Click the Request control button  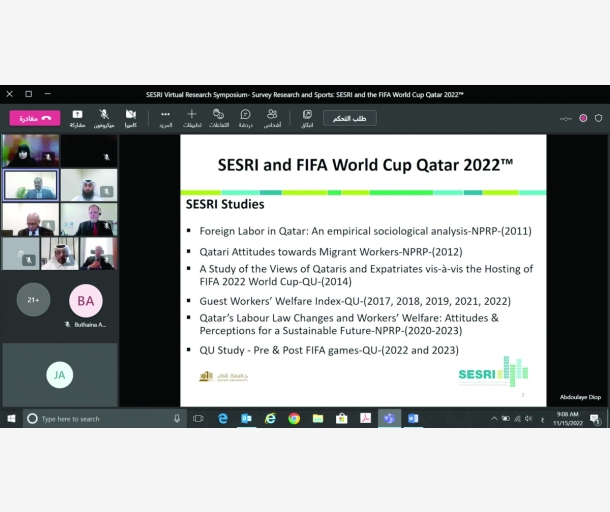[349, 118]
